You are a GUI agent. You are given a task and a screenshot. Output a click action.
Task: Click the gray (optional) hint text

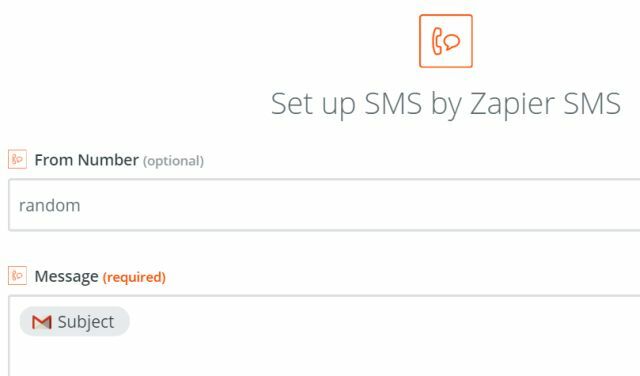(173, 161)
